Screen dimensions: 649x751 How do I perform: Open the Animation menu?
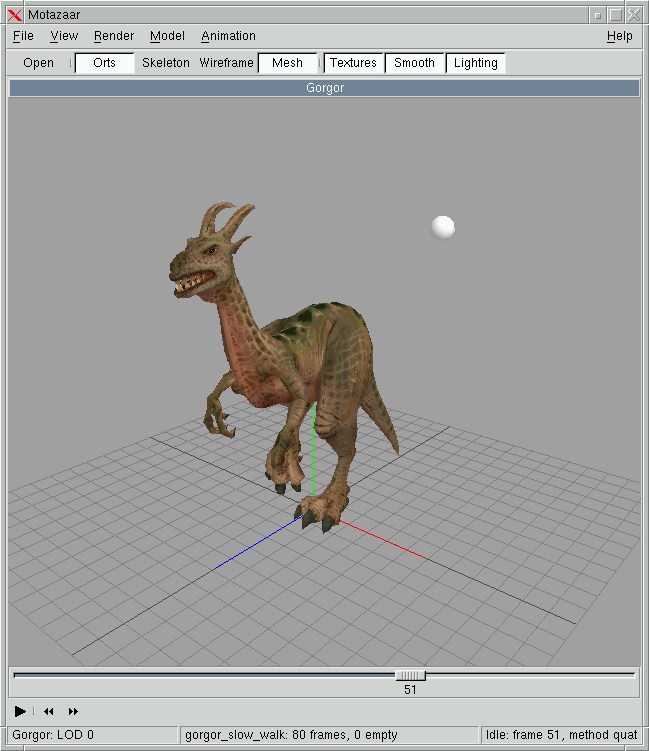[228, 36]
